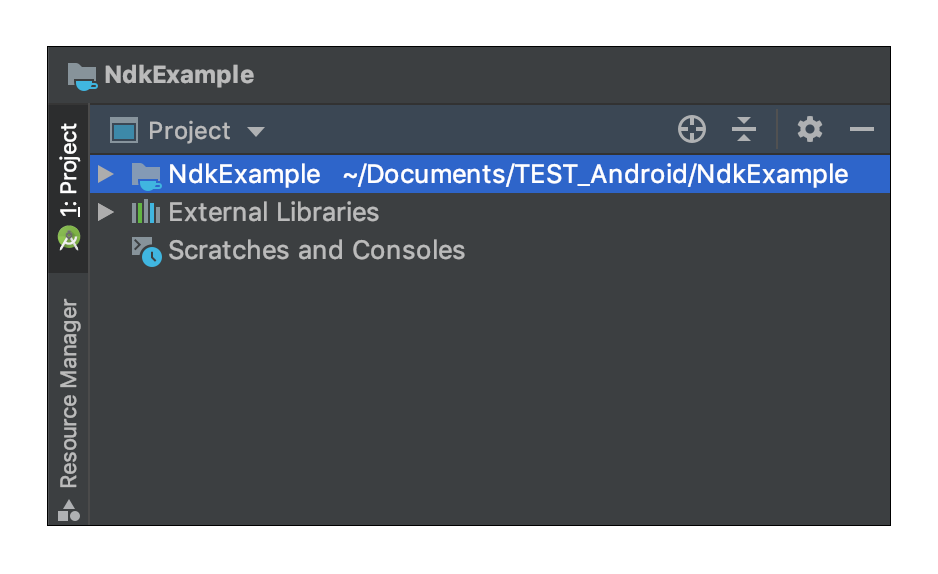The image size is (938, 574).
Task: Select the NdkExample root folder row
Action: pyautogui.click(x=489, y=174)
